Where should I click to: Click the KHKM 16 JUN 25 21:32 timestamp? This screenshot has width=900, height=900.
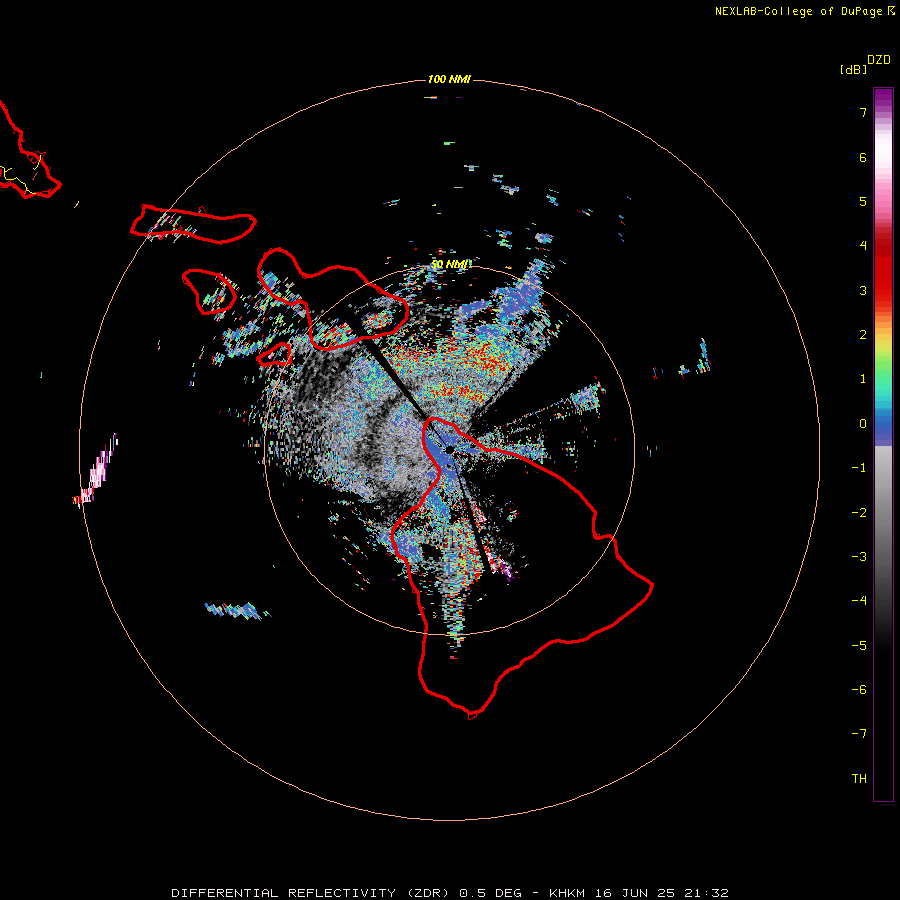(x=638, y=893)
